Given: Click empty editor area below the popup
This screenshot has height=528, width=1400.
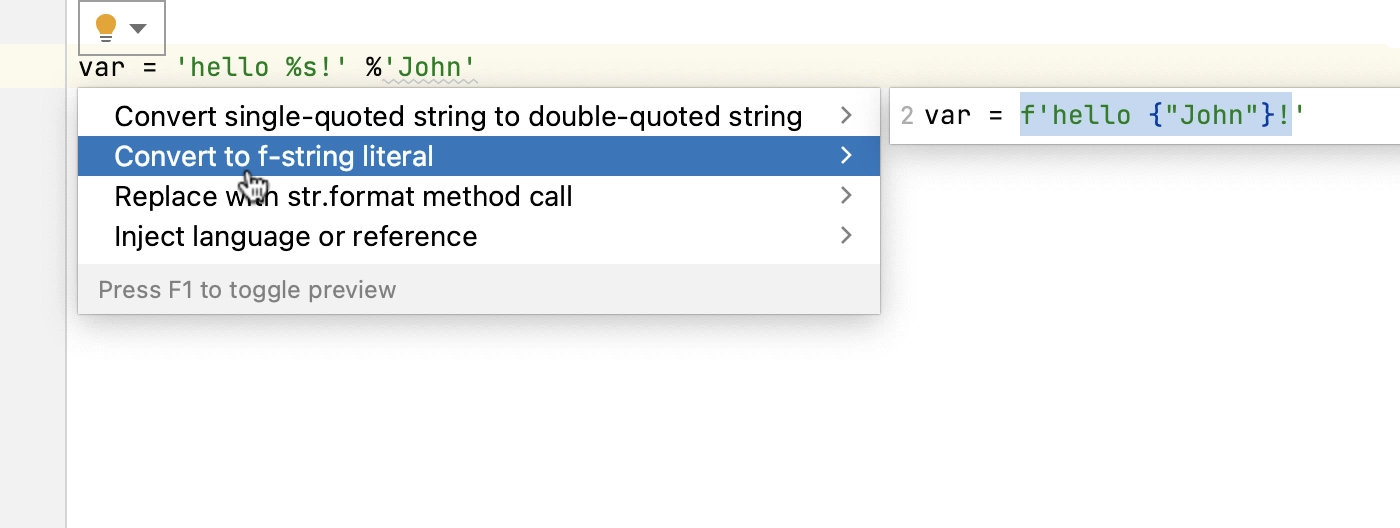Looking at the screenshot, I should tap(700, 420).
